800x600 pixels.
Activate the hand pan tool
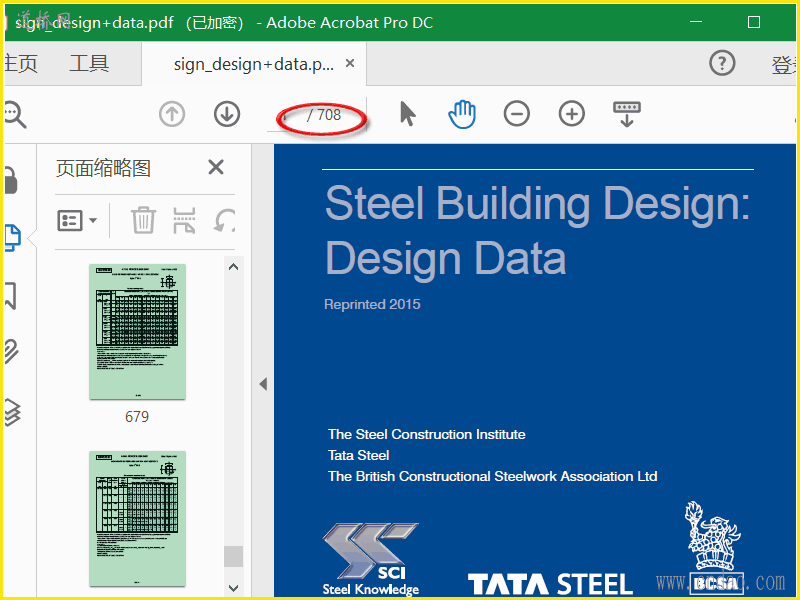462,114
